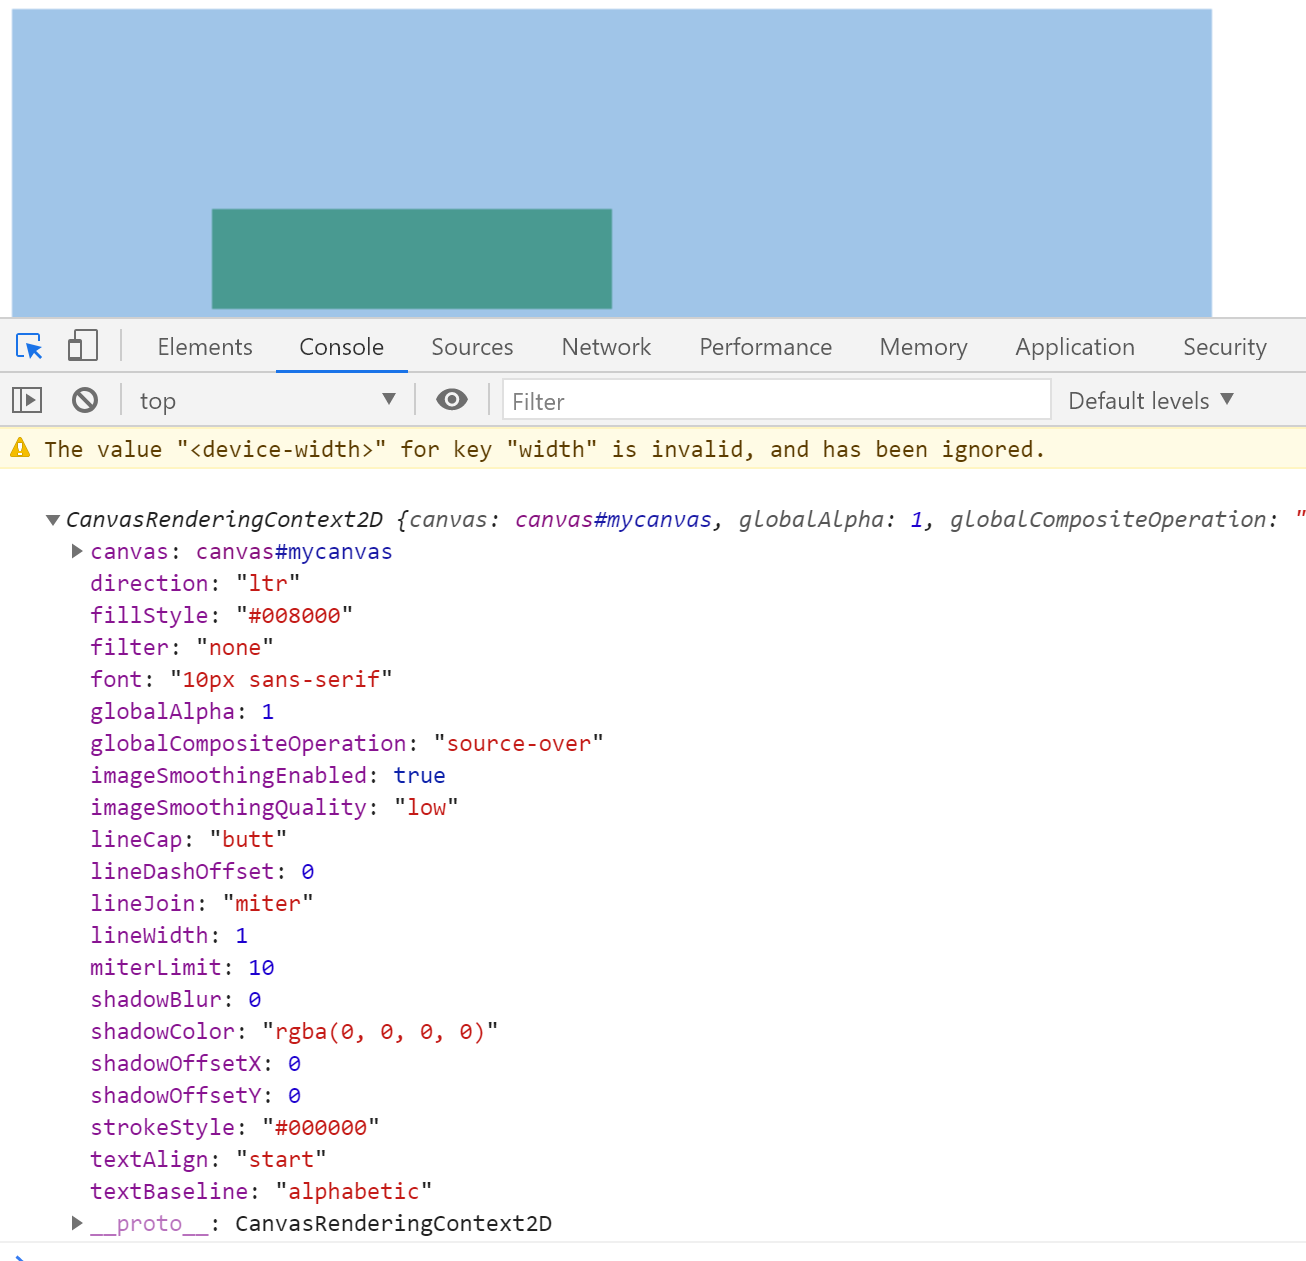Select the filter "none" value

click(235, 647)
